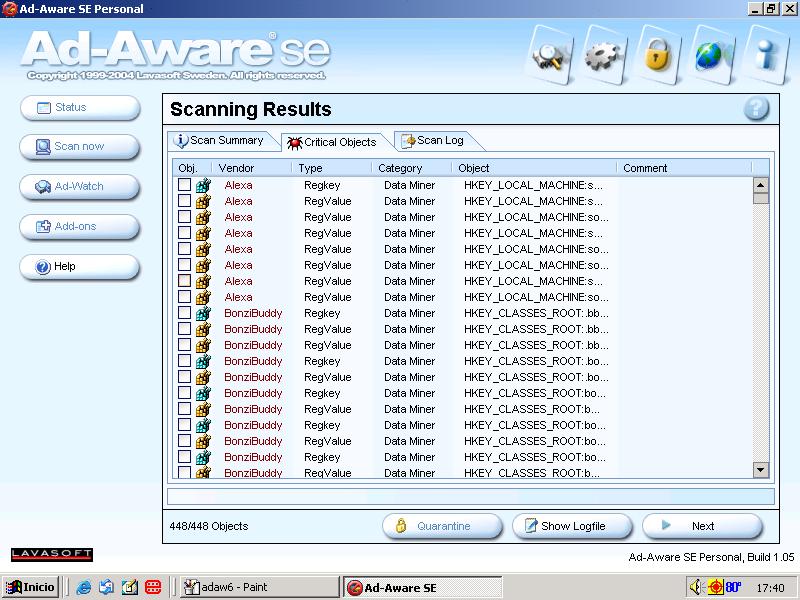The width and height of the screenshot is (800, 600).
Task: Tick the checkbox for the Alexa Regkey row
Action: 184,185
